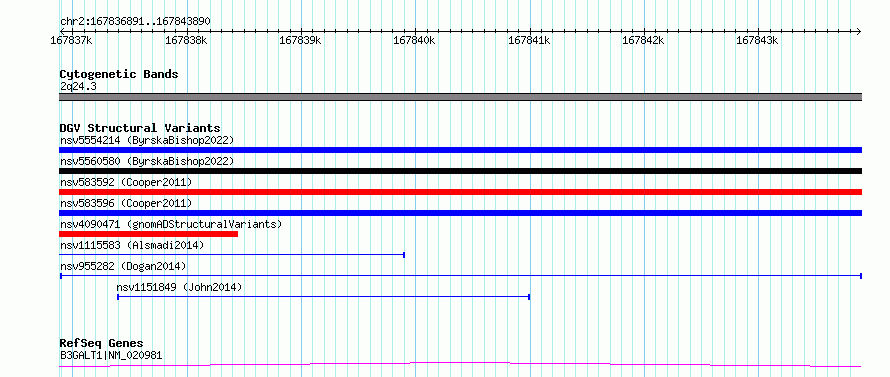Image resolution: width=890 pixels, height=377 pixels.
Task: Select the short red nsv4090471 variant bar
Action: click(149, 234)
